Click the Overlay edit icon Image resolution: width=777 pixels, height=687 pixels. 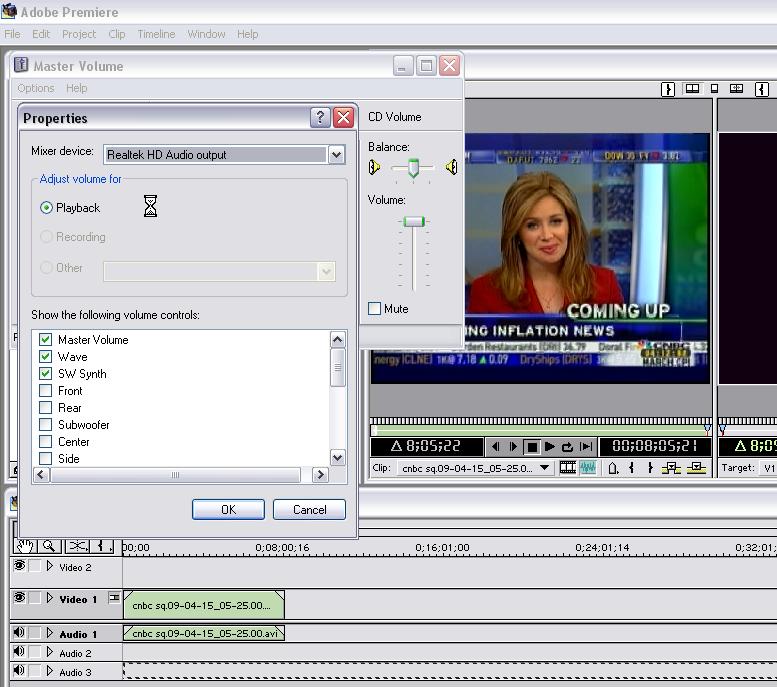696,467
